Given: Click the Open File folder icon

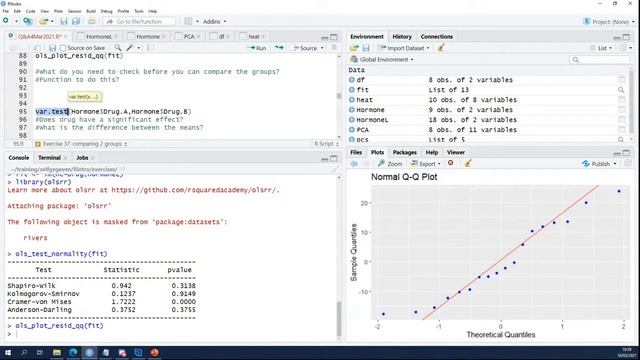Looking at the screenshot, I should (x=44, y=21).
